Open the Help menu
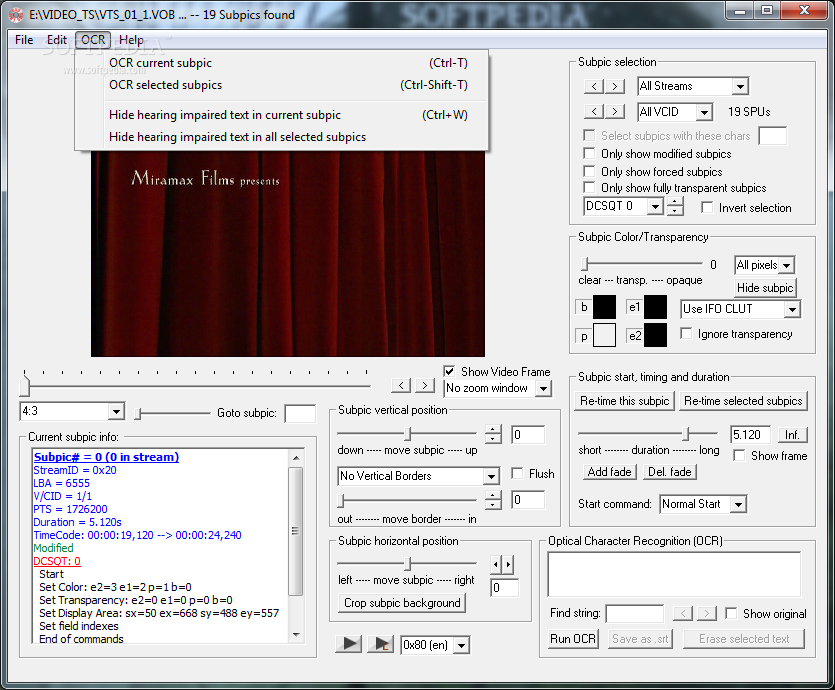 click(x=131, y=40)
